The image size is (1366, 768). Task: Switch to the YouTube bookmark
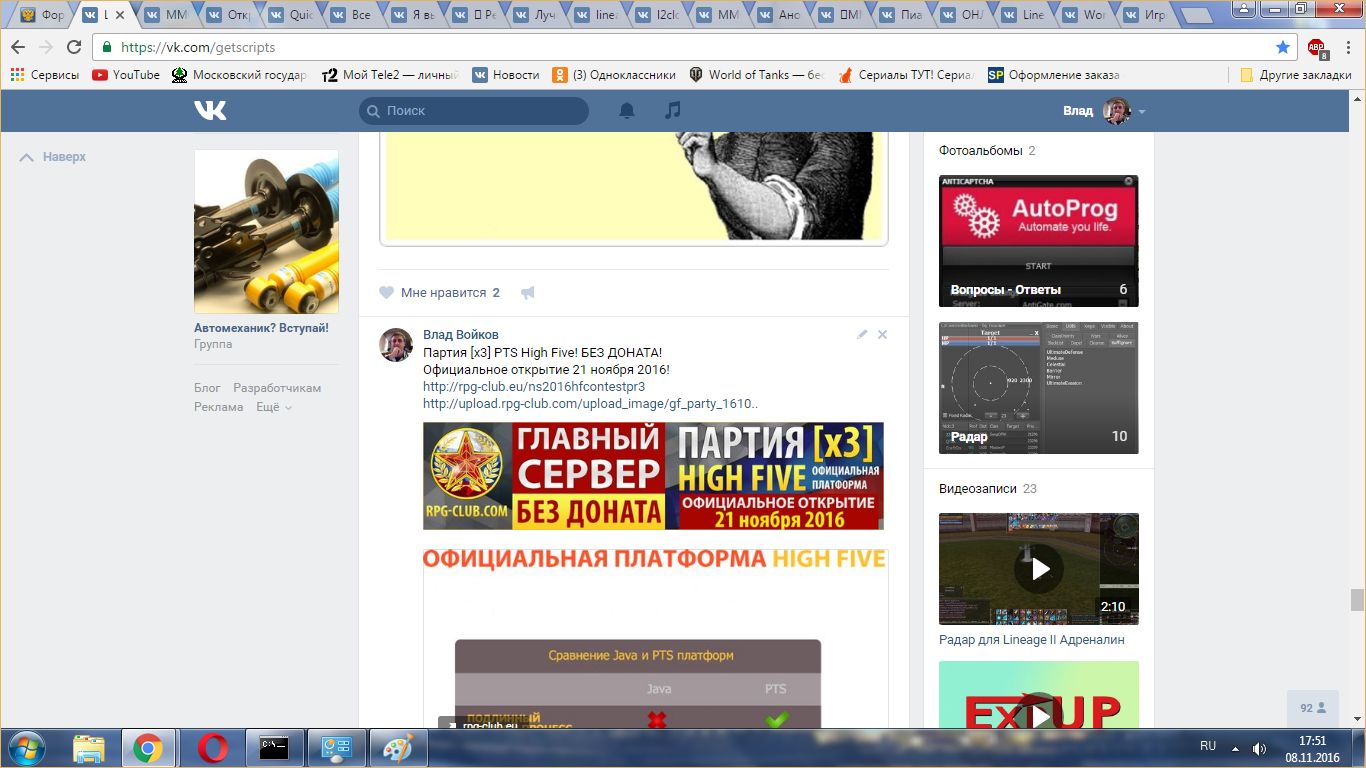[126, 75]
